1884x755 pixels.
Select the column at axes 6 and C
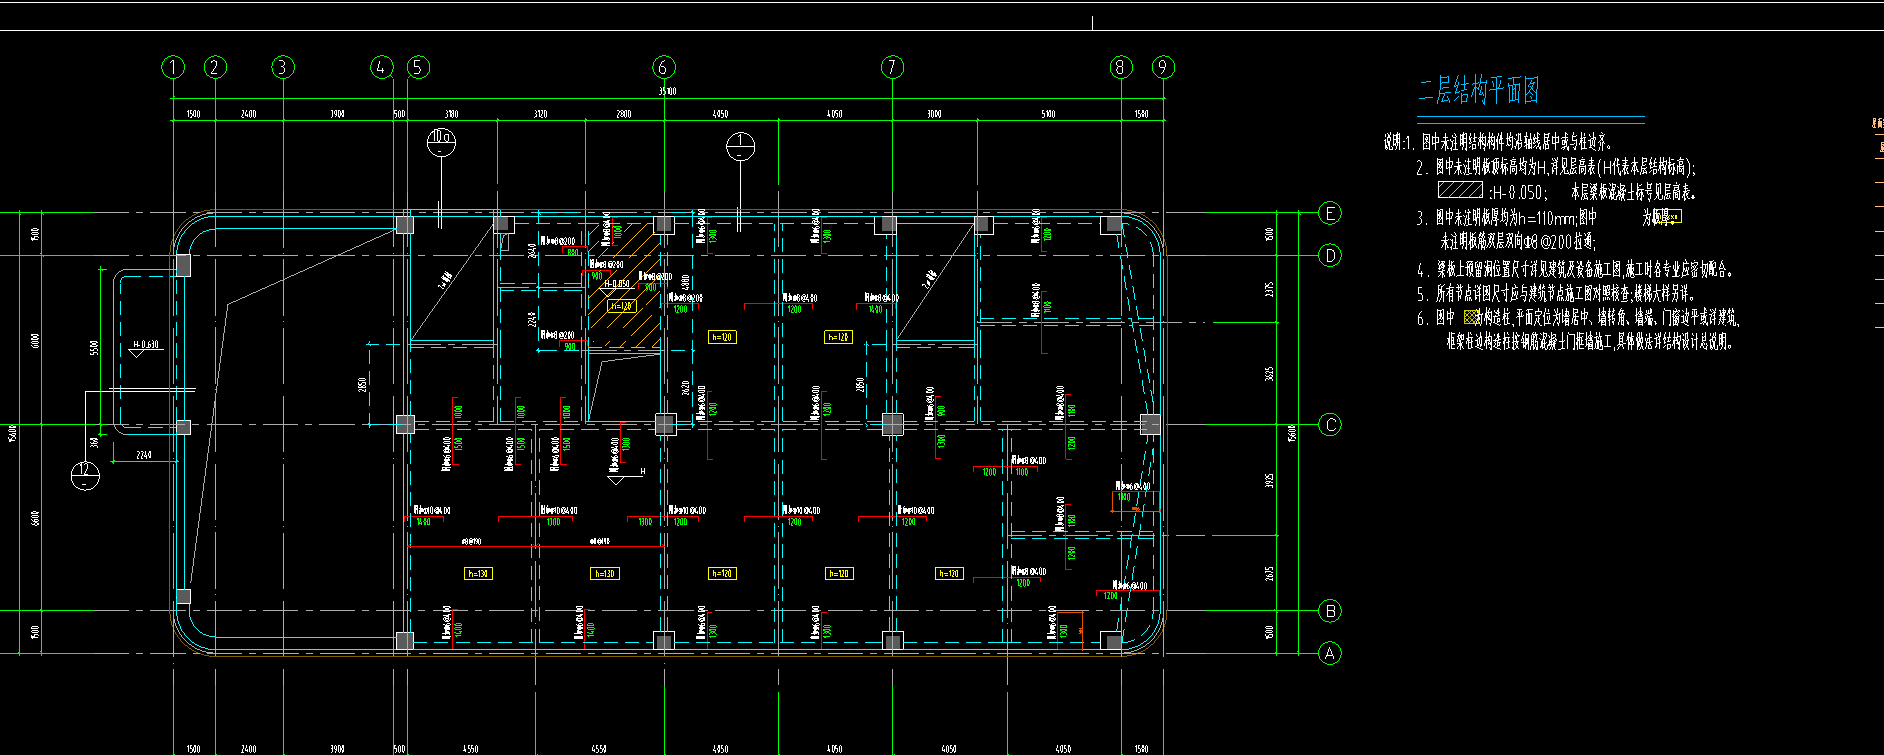click(665, 425)
